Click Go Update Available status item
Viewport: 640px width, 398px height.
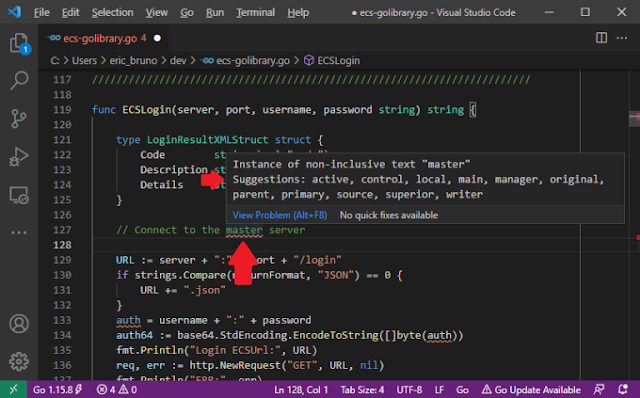531,390
